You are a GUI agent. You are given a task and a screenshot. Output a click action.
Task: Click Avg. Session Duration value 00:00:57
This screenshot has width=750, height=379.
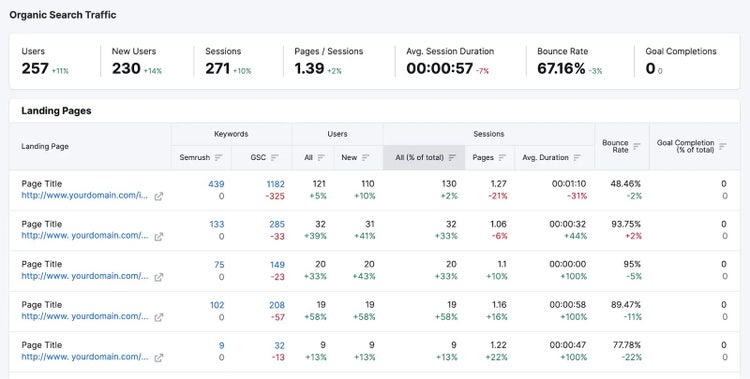pyautogui.click(x=440, y=68)
